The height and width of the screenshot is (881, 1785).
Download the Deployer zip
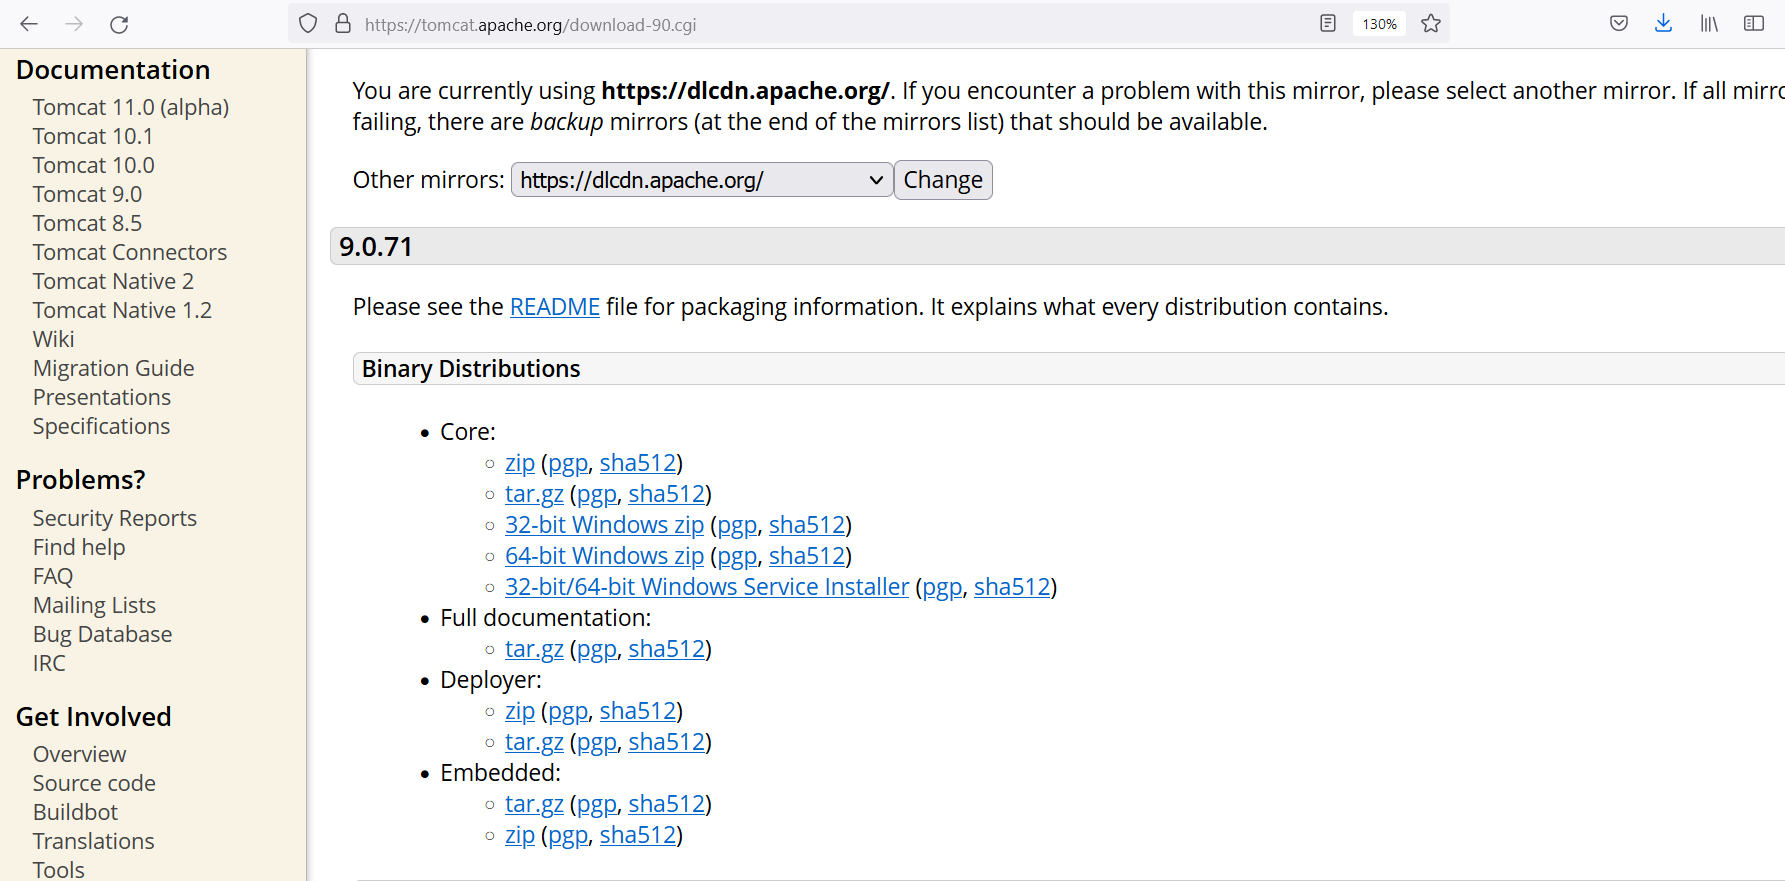coord(520,711)
